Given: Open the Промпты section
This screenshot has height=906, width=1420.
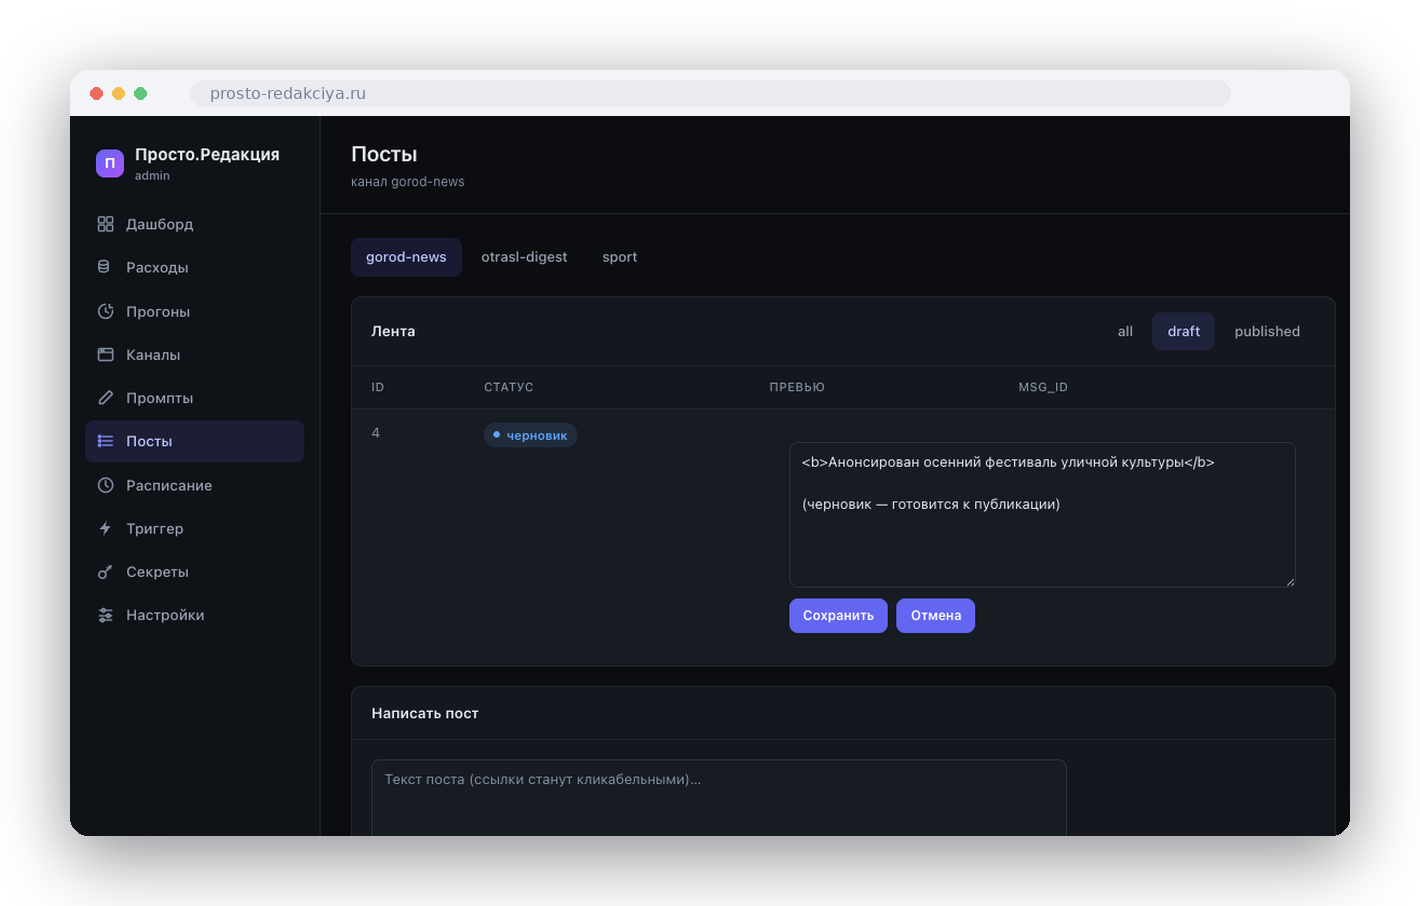Looking at the screenshot, I should click(194, 398).
